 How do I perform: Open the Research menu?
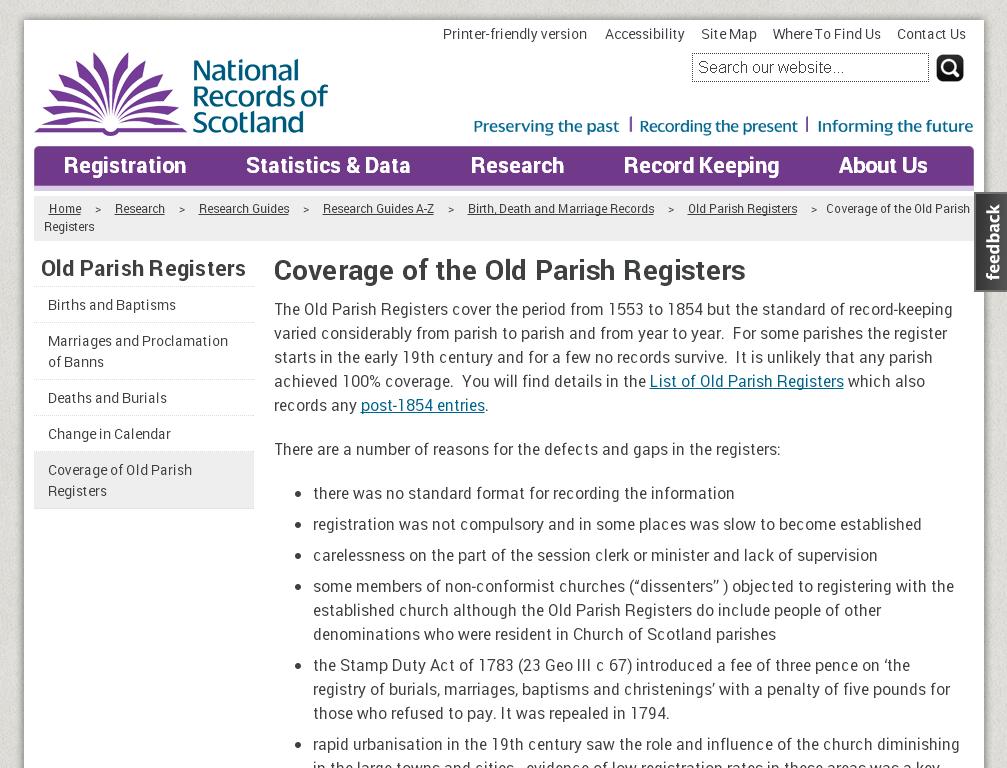click(517, 165)
